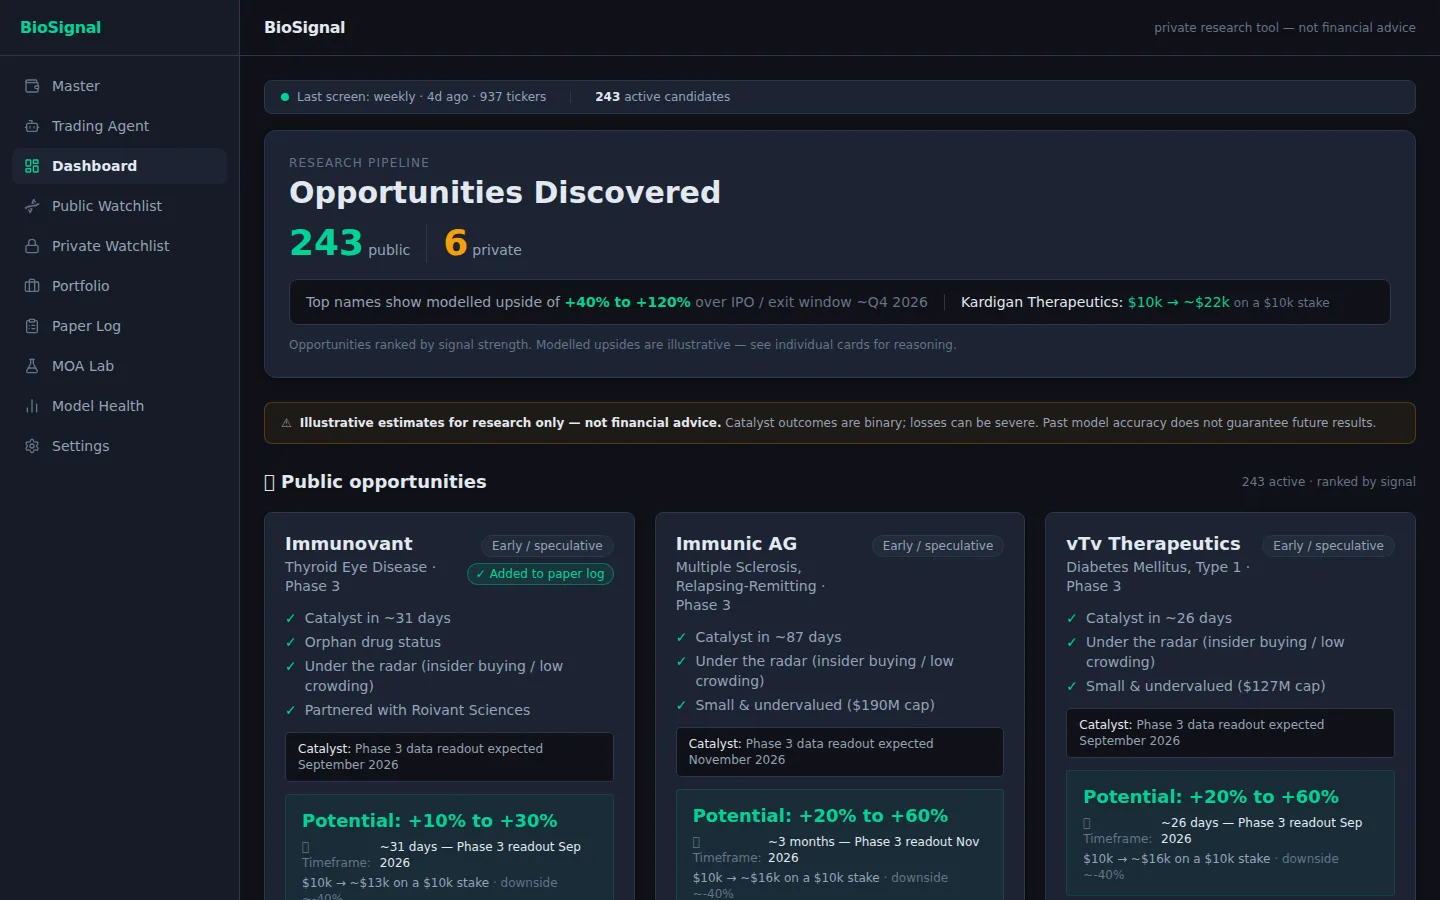Click Thyroid Eye Disease Phase 3 subtitle

(360, 576)
